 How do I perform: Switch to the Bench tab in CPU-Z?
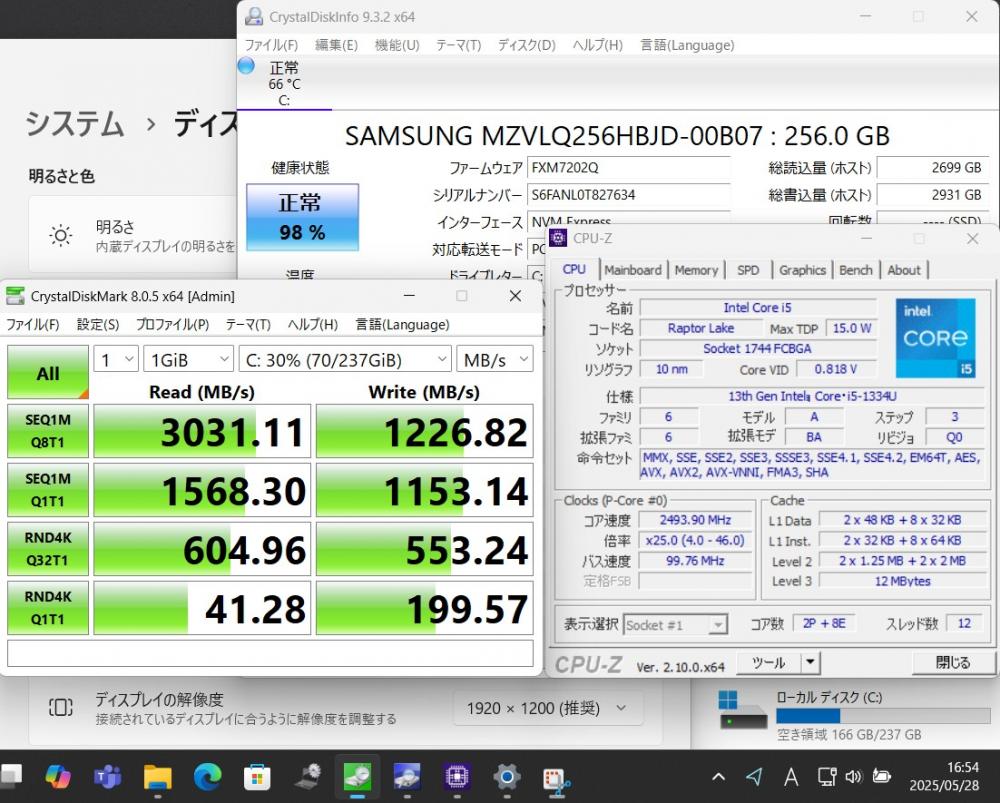(x=856, y=270)
